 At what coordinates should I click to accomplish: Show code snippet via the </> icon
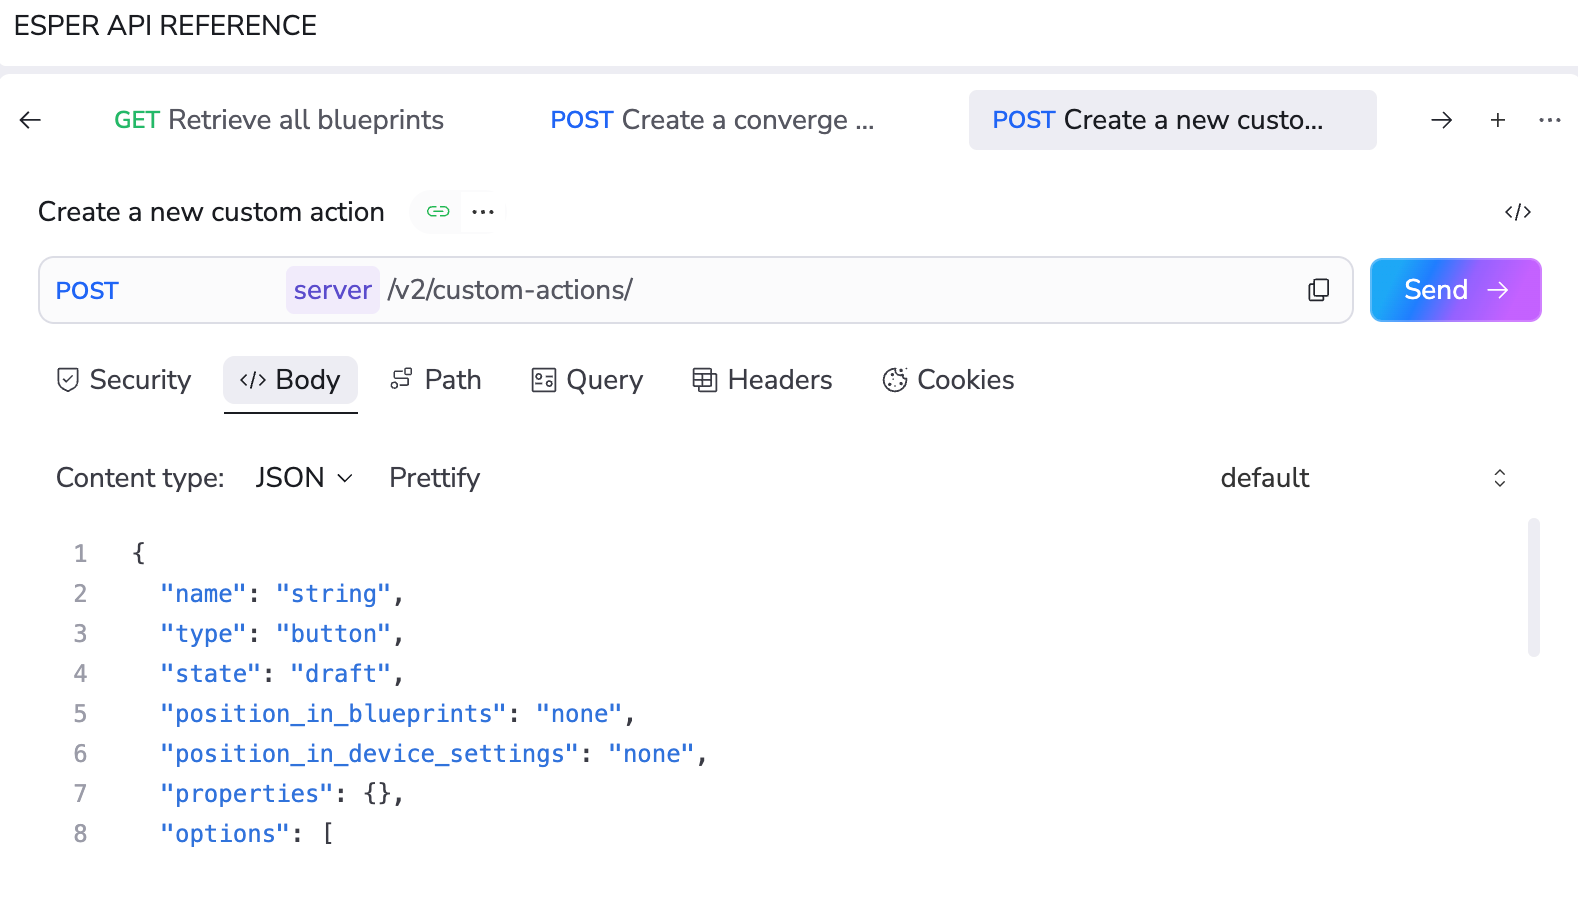click(1517, 212)
